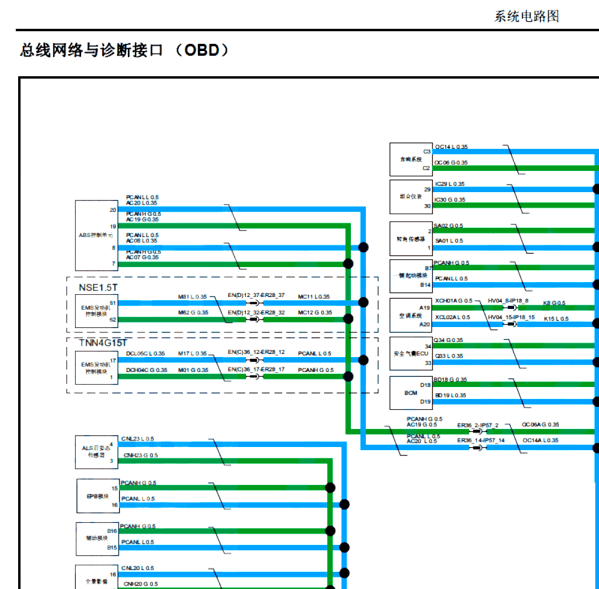Click wire label MC12 G 0.35

[315, 312]
